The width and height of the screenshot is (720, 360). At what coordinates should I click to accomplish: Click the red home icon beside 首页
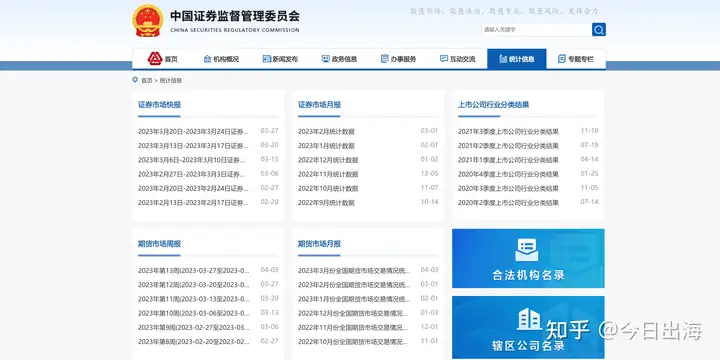coord(155,59)
